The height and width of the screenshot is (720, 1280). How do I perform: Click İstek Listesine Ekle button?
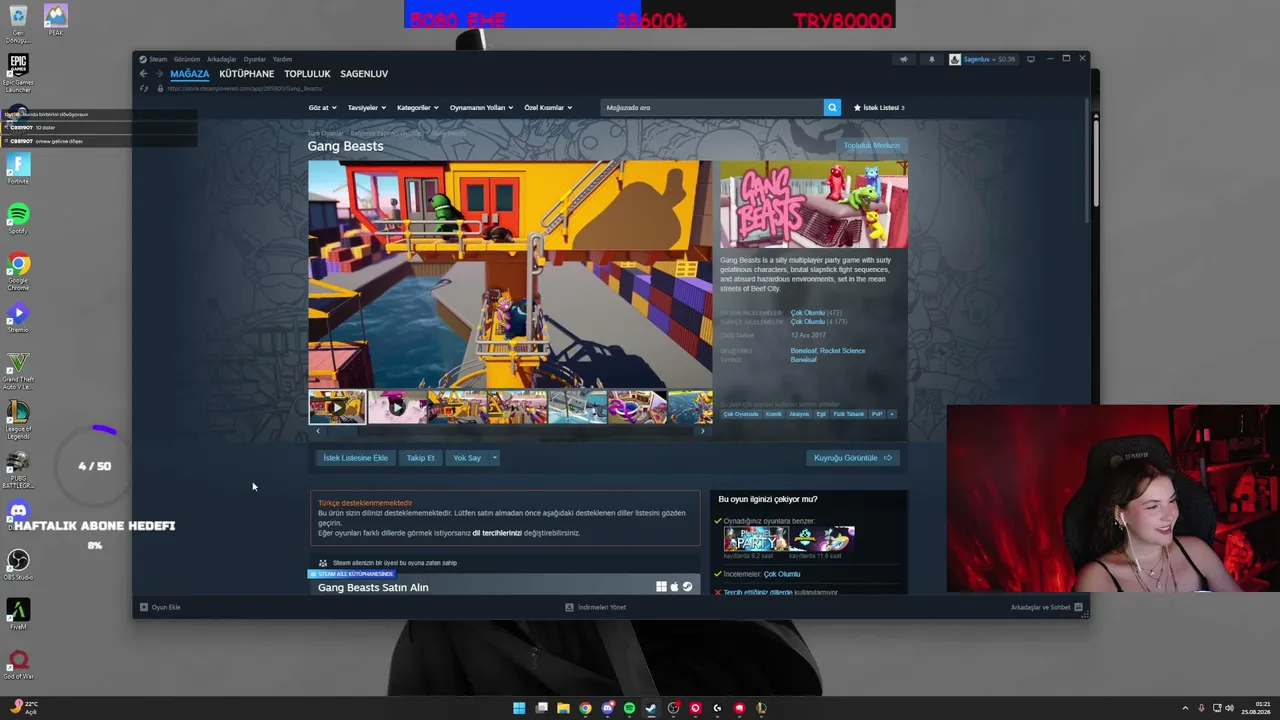(355, 458)
